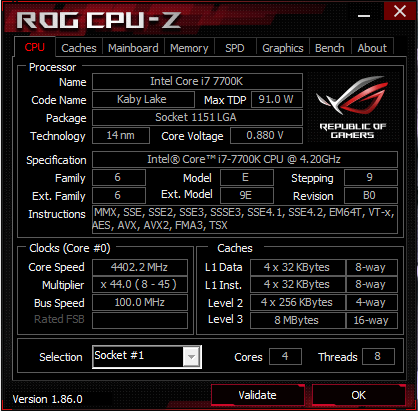The width and height of the screenshot is (418, 411).
Task: Open the SPD tab
Action: click(235, 48)
